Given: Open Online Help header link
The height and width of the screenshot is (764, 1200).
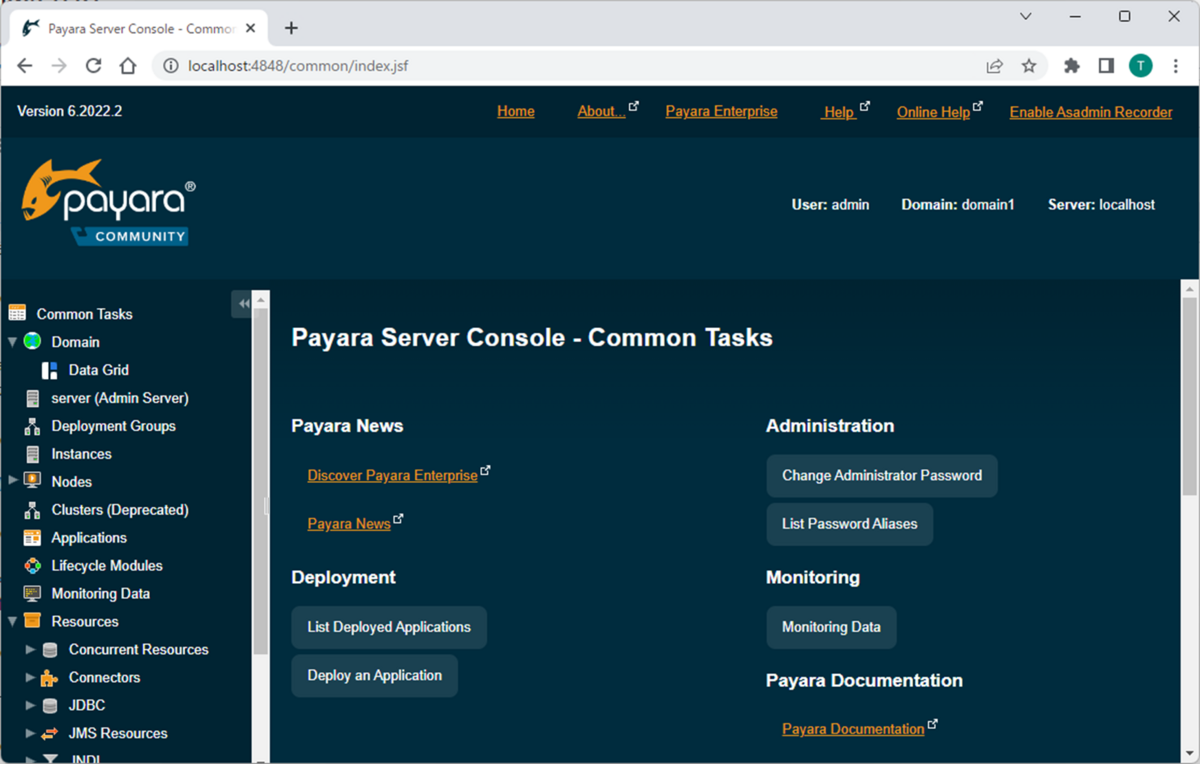Looking at the screenshot, I should click(x=933, y=112).
